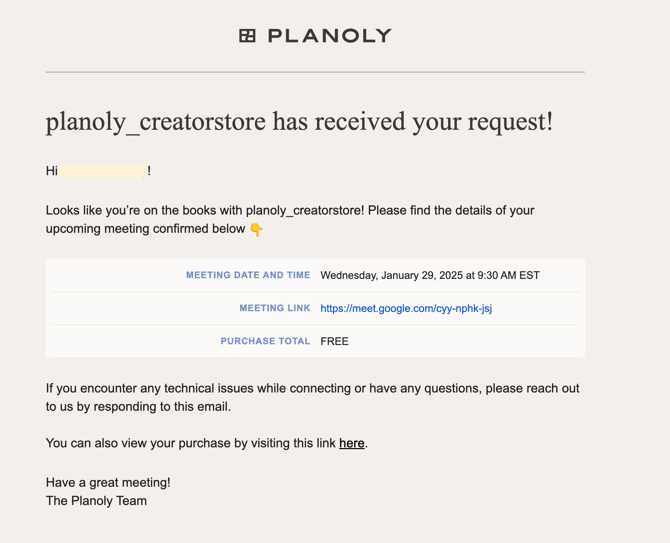Click "The Planoly Team" signature
670x543 pixels.
coord(96,500)
